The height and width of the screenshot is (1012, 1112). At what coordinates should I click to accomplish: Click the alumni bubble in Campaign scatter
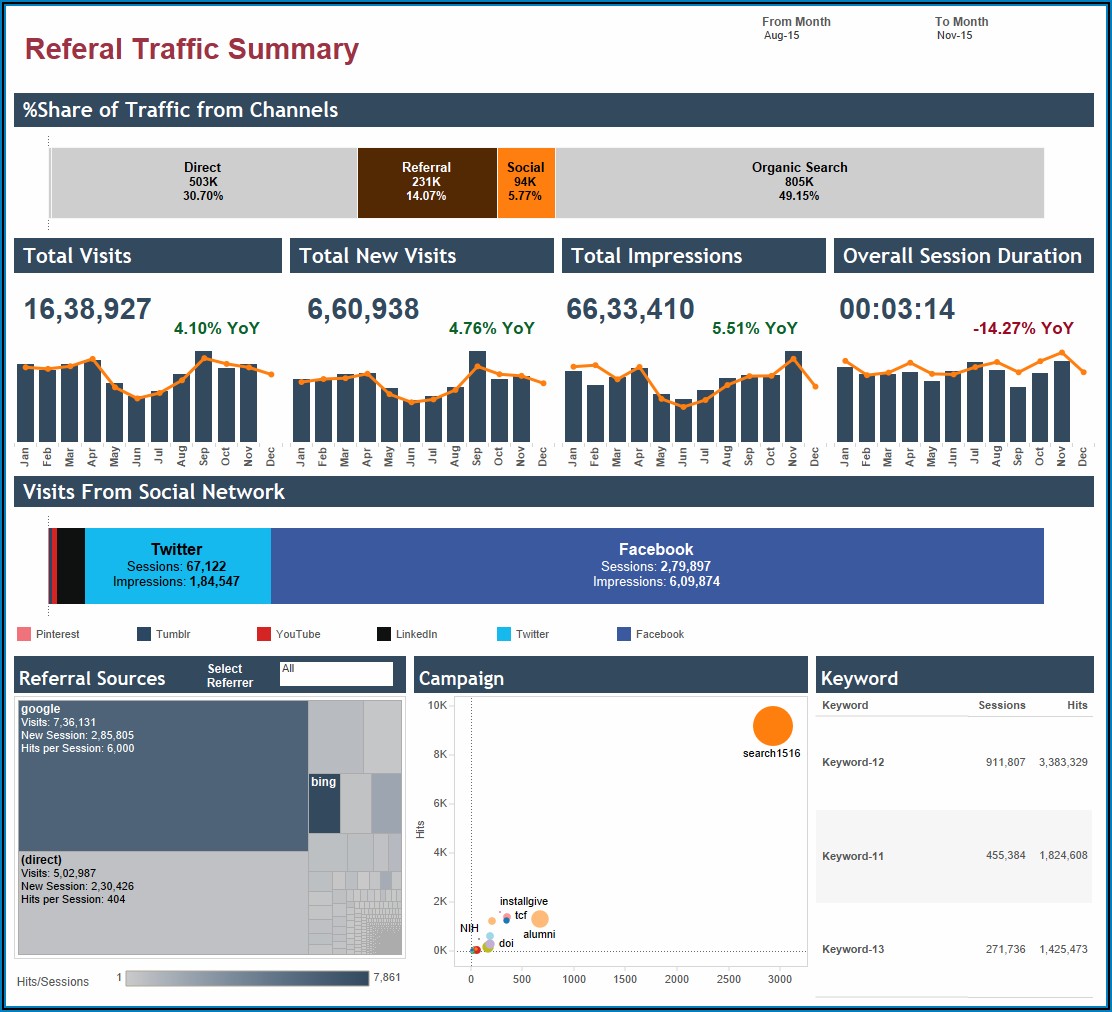tap(540, 918)
